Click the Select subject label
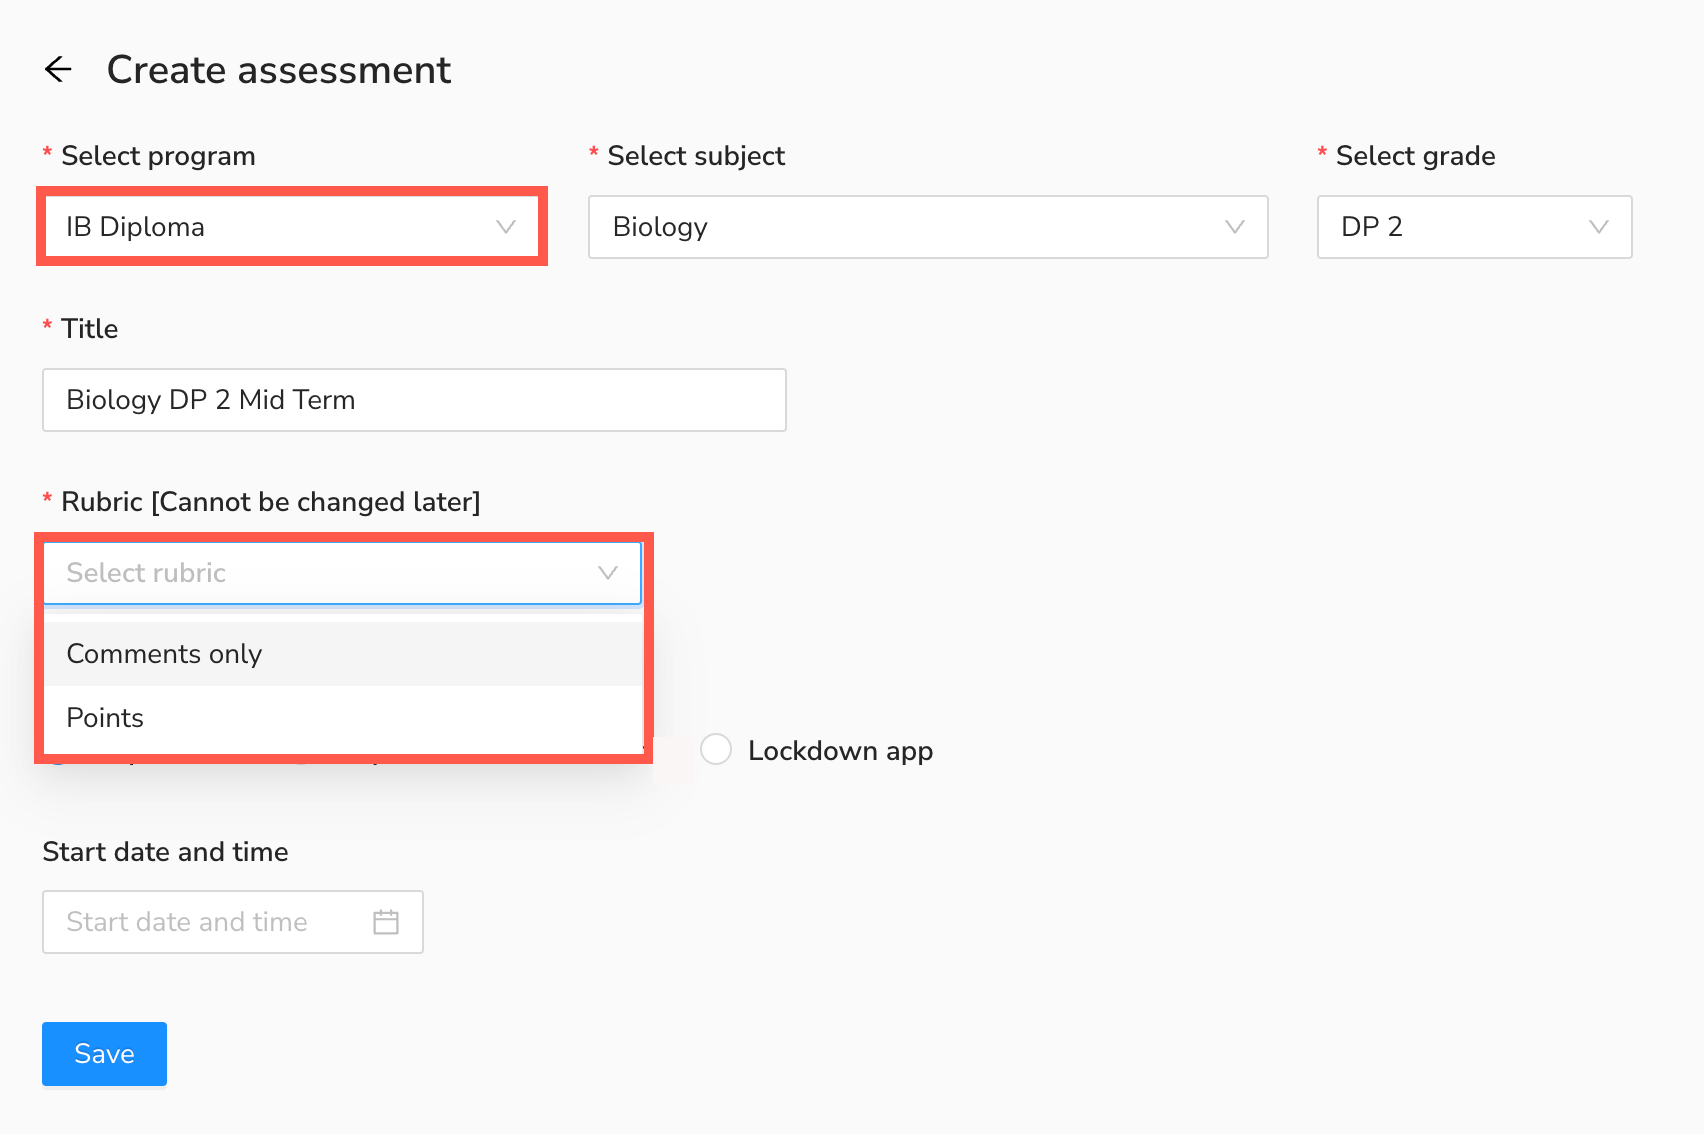Viewport: 1704px width, 1134px height. click(x=696, y=156)
